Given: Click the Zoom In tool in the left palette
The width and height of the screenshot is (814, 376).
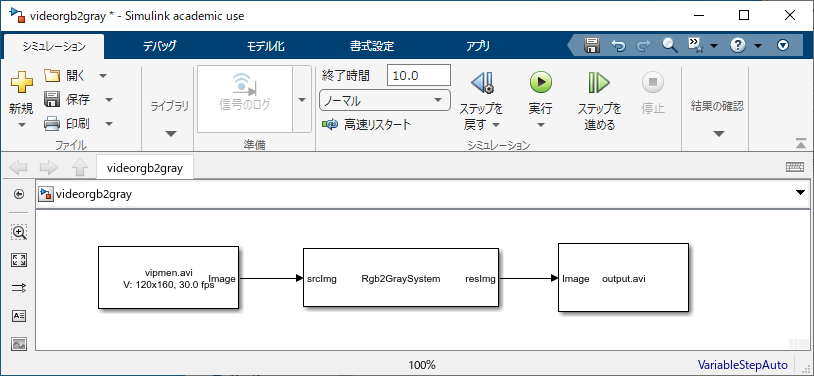Looking at the screenshot, I should [19, 233].
